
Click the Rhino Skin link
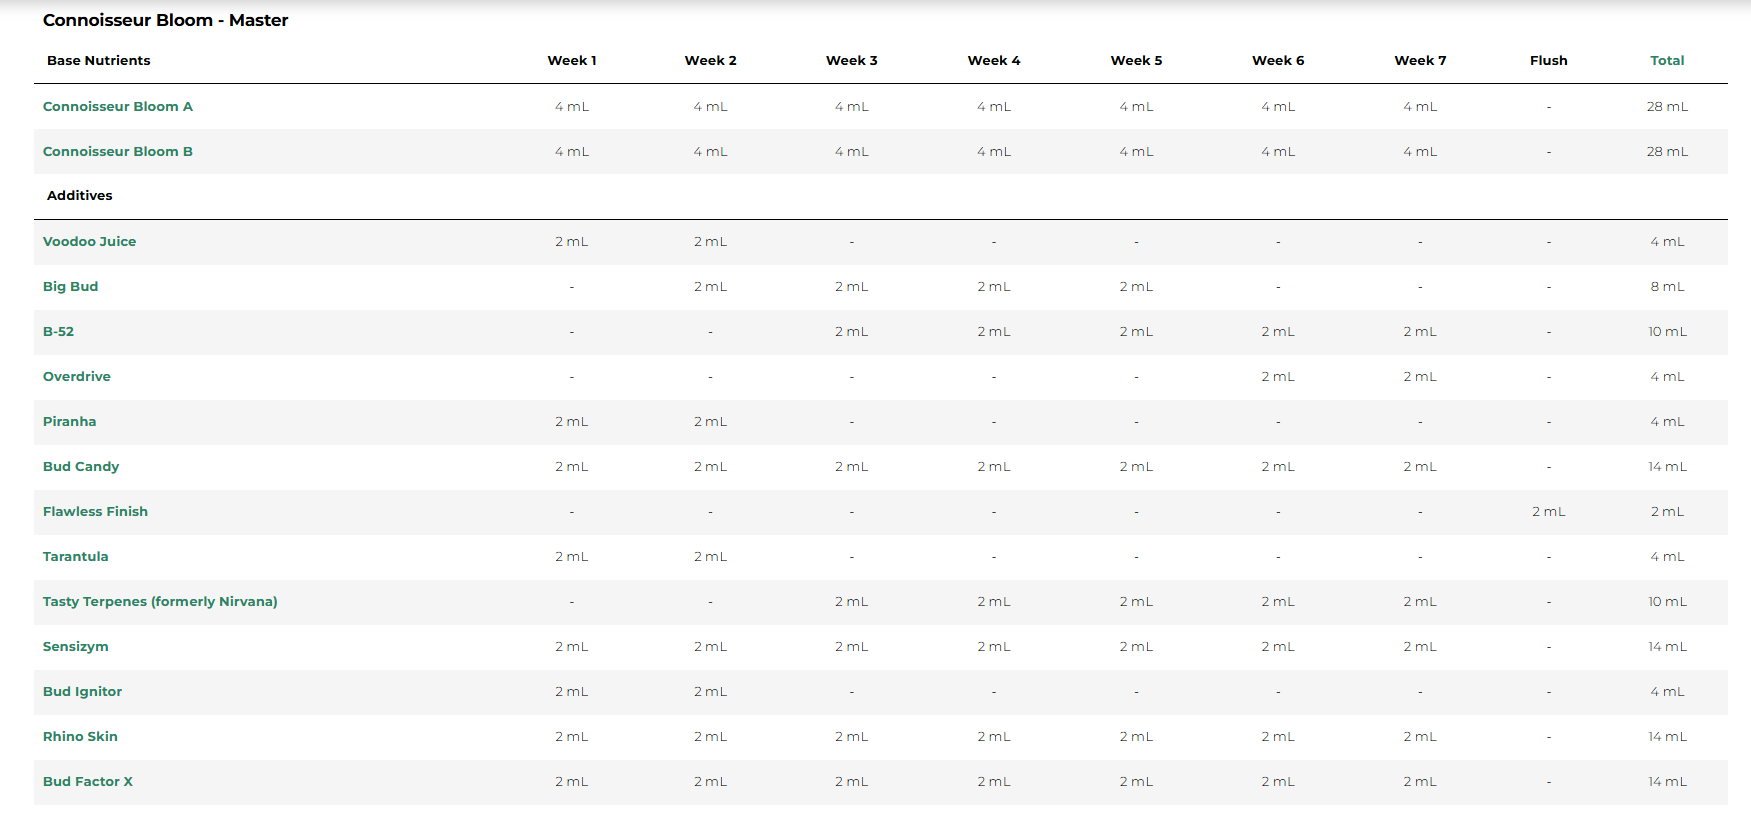click(x=80, y=737)
